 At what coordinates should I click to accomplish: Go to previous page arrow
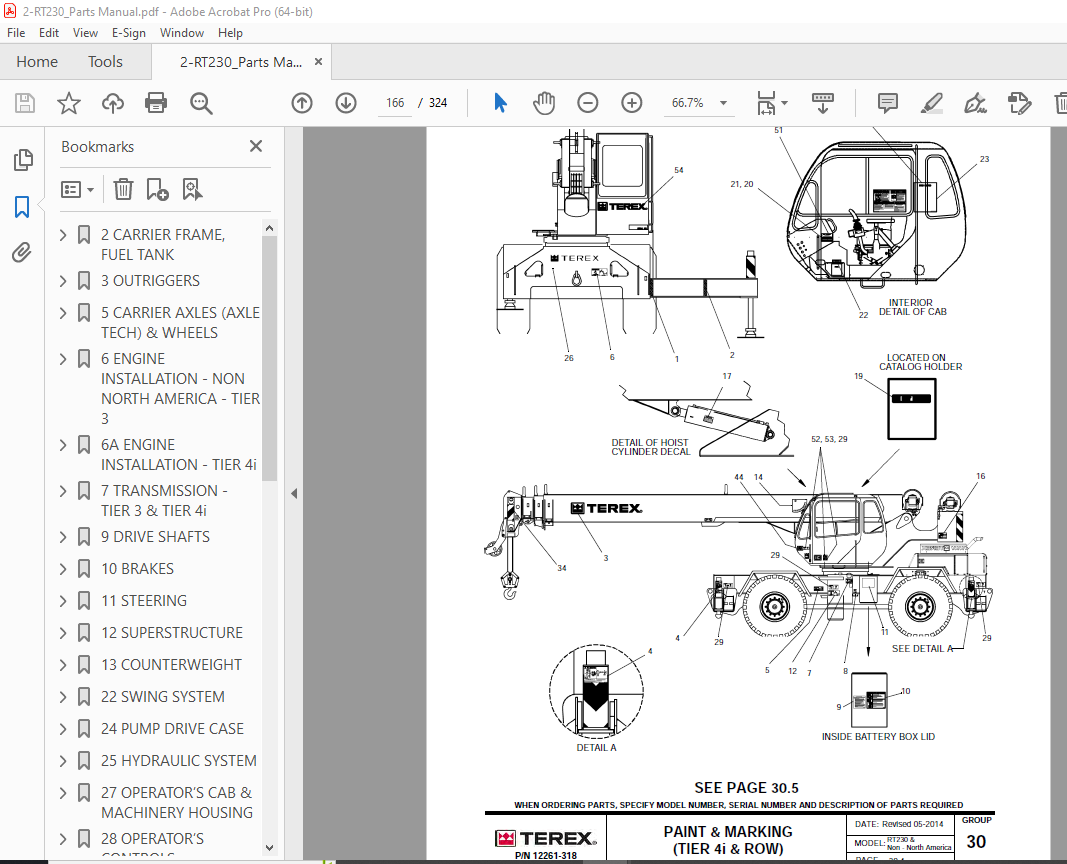click(302, 103)
